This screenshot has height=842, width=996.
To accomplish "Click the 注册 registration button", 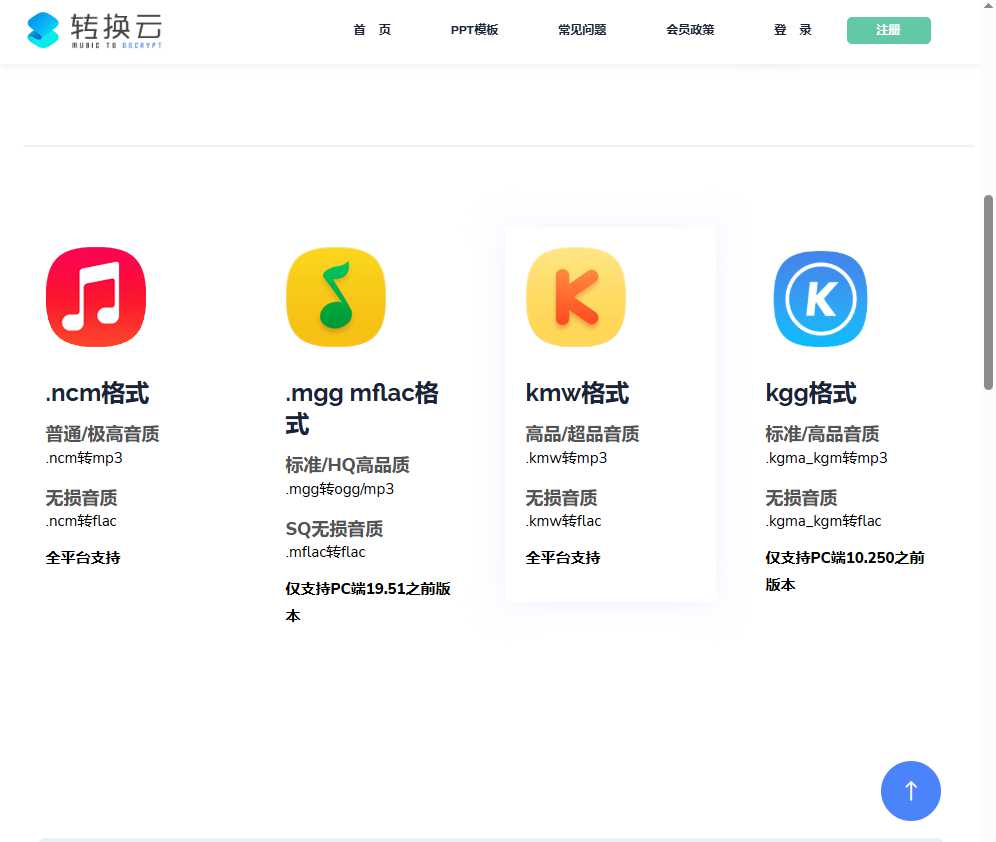I will click(888, 30).
